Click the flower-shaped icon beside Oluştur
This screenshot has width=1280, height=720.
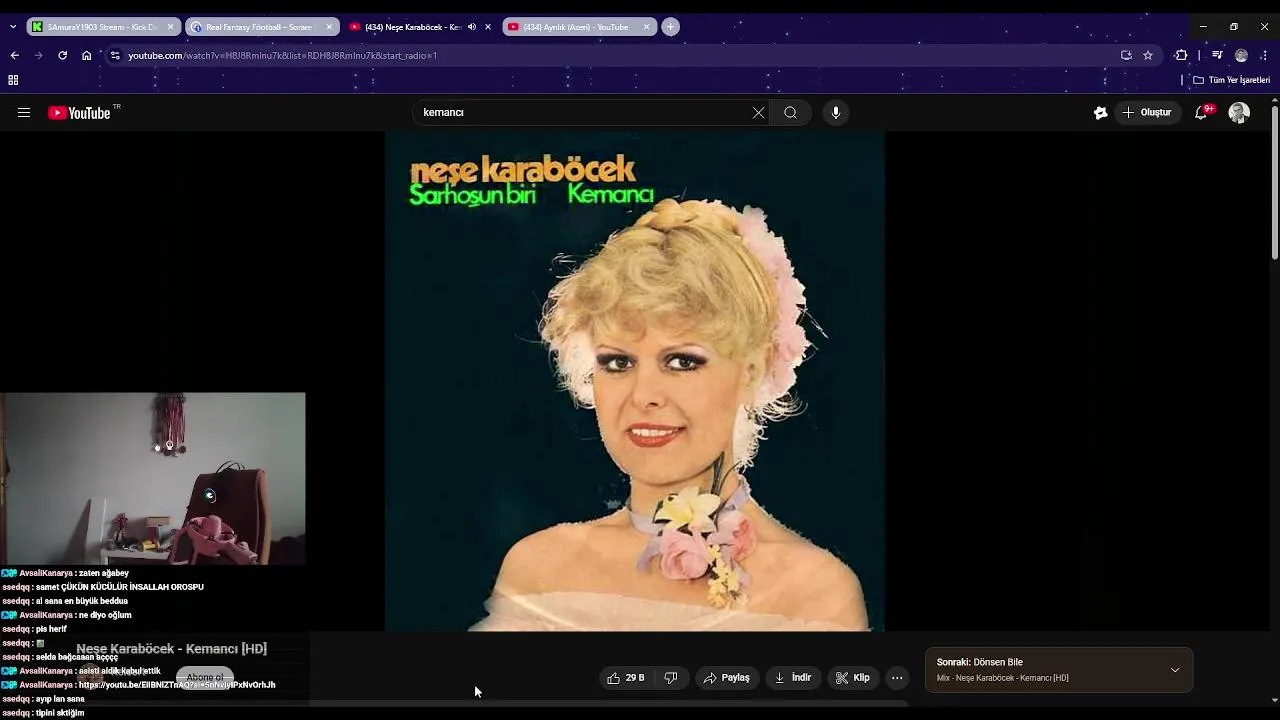pyautogui.click(x=1100, y=113)
